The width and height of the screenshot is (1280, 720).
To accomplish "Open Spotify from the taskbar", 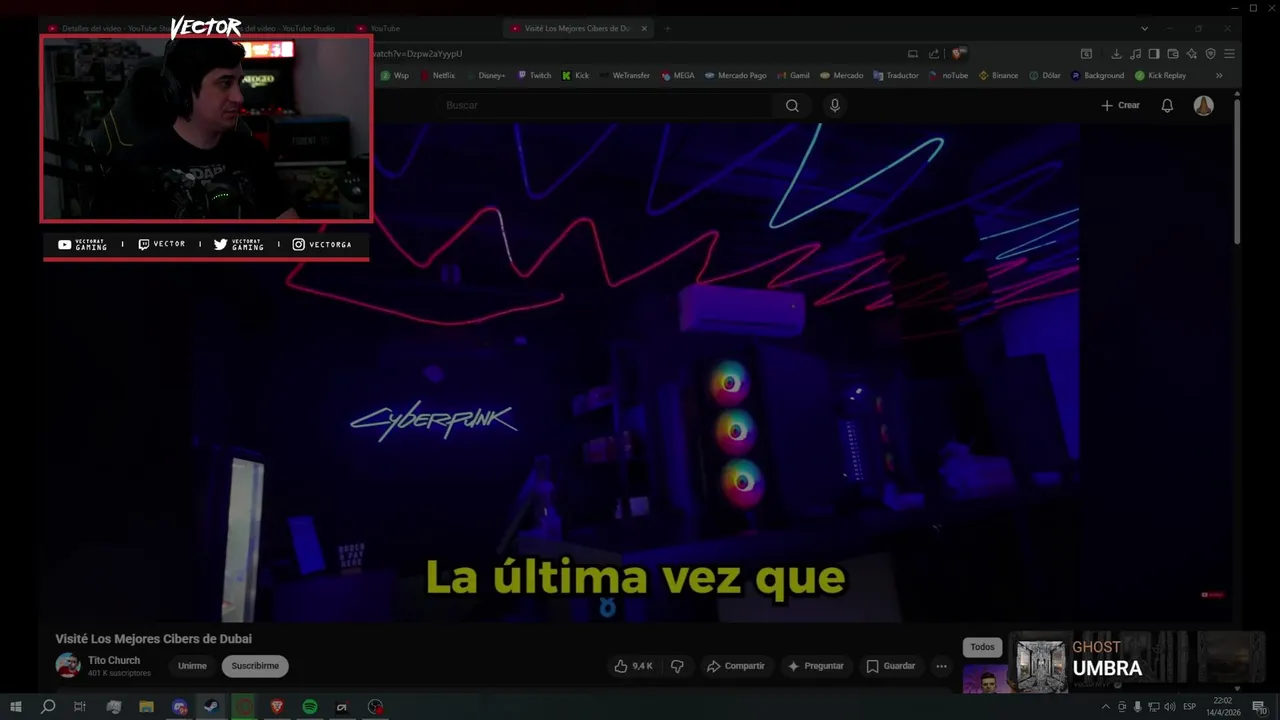I will coord(310,707).
